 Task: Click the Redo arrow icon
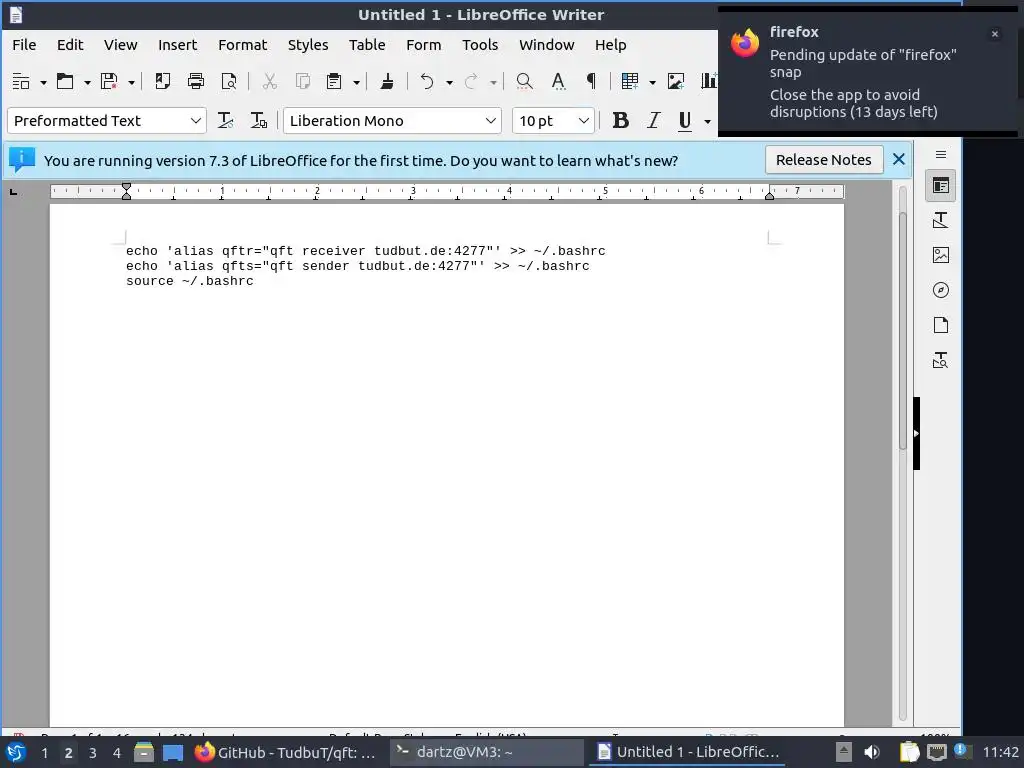point(470,82)
